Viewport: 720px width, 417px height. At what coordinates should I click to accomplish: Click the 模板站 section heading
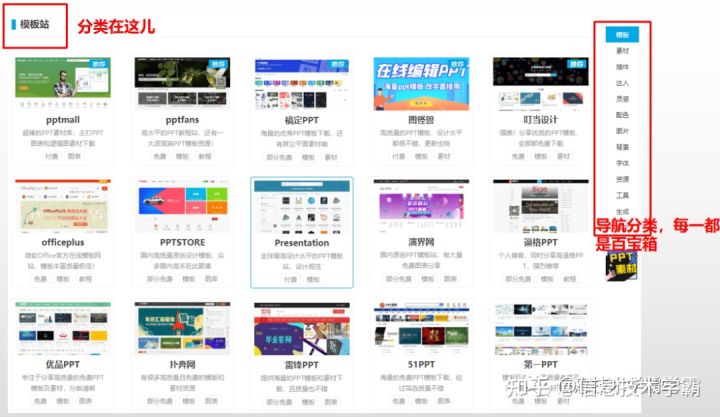(34, 24)
